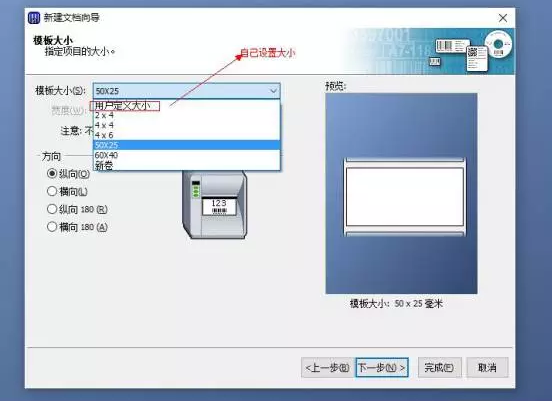Screen dimensions: 552x401
Task: Choose the 横向 180 (A) orientation option
Action: (52, 227)
